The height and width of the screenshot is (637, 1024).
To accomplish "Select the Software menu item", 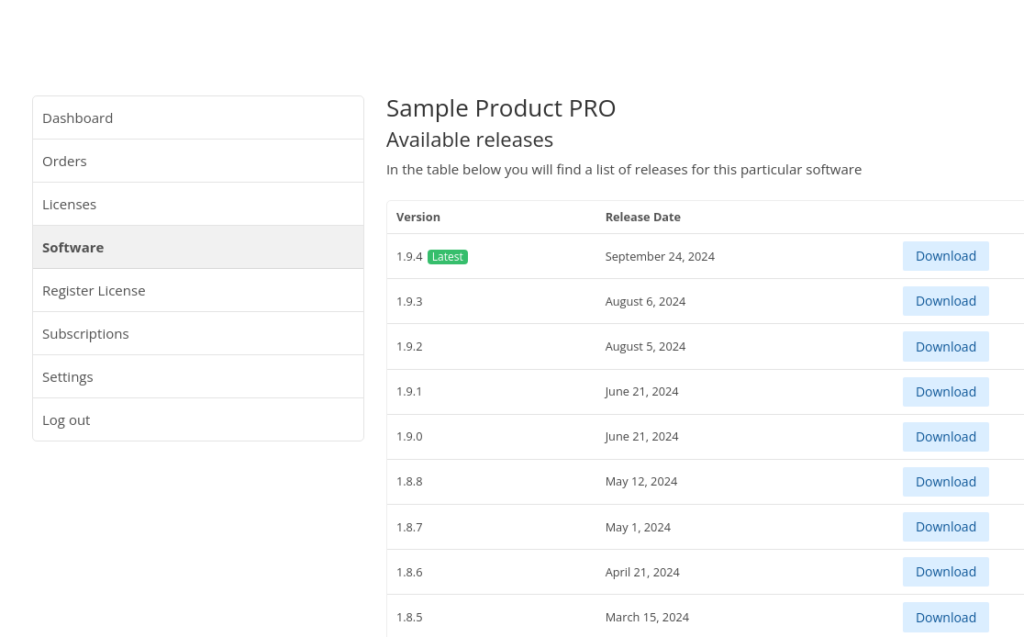I will point(73,247).
